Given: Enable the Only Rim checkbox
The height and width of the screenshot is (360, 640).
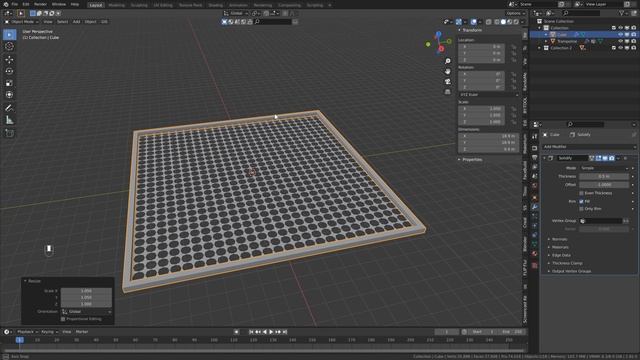Looking at the screenshot, I should click(x=582, y=209).
